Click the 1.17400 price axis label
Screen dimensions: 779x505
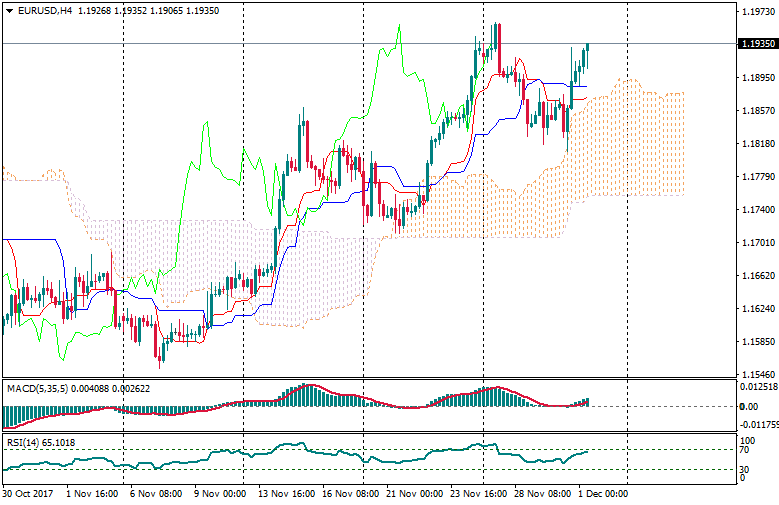tap(756, 209)
